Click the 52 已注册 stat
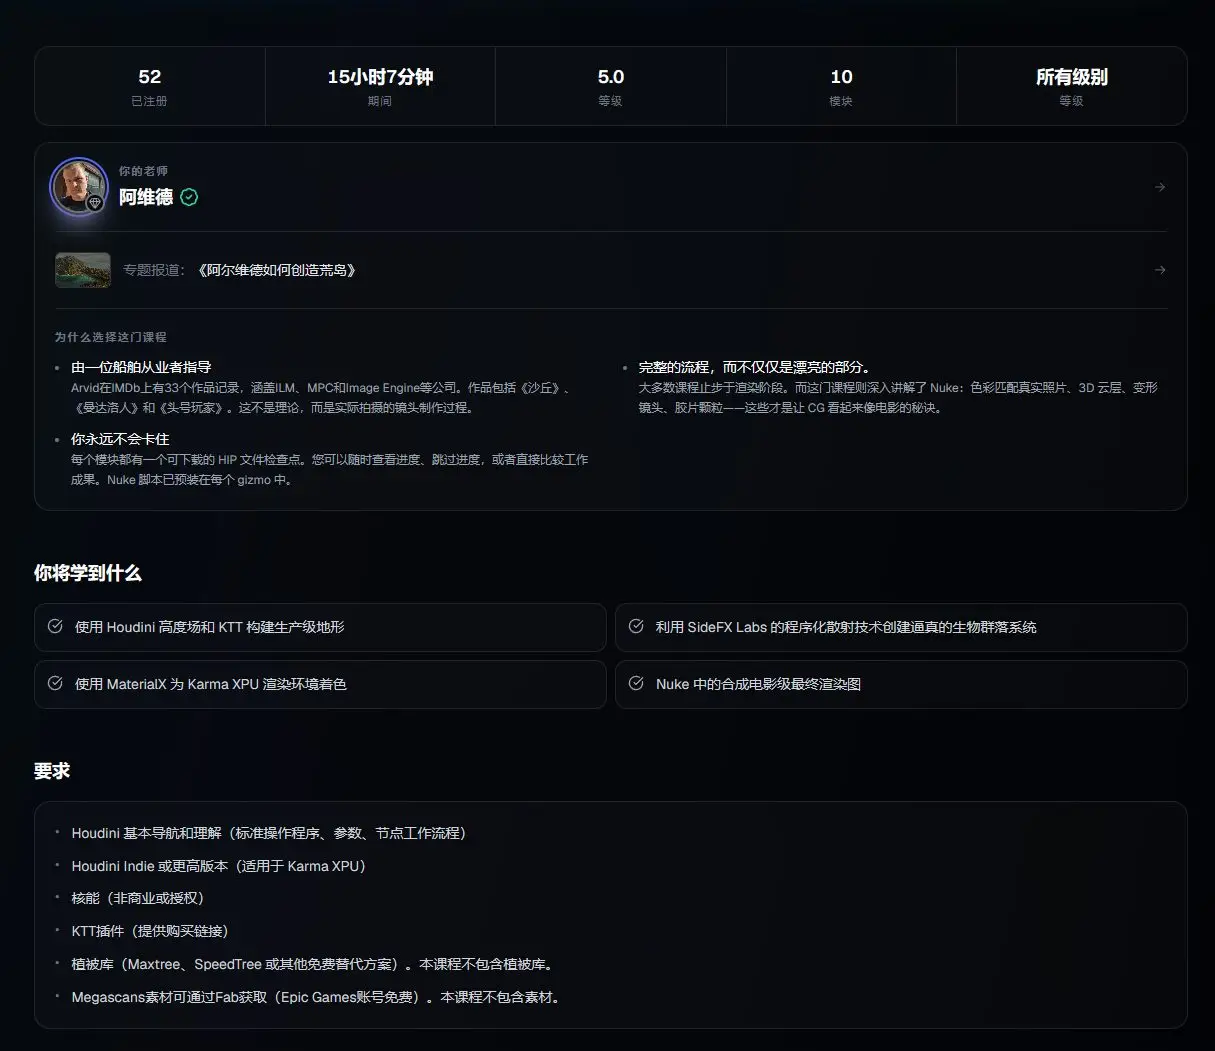 [x=150, y=86]
